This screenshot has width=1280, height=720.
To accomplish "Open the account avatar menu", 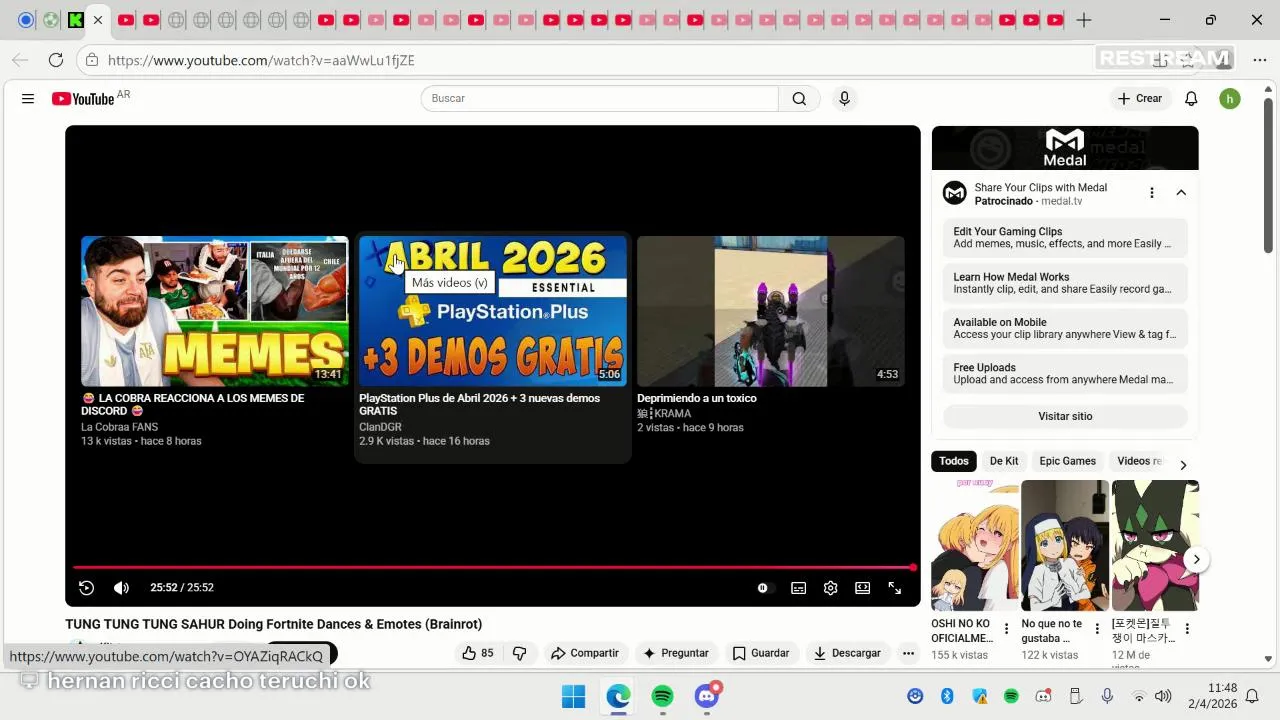I will 1230,98.
